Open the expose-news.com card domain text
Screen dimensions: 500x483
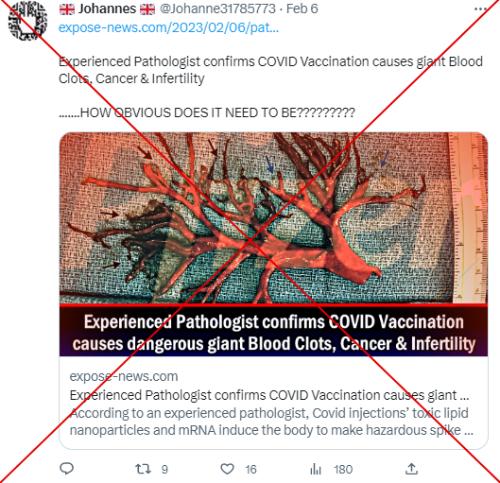(124, 376)
